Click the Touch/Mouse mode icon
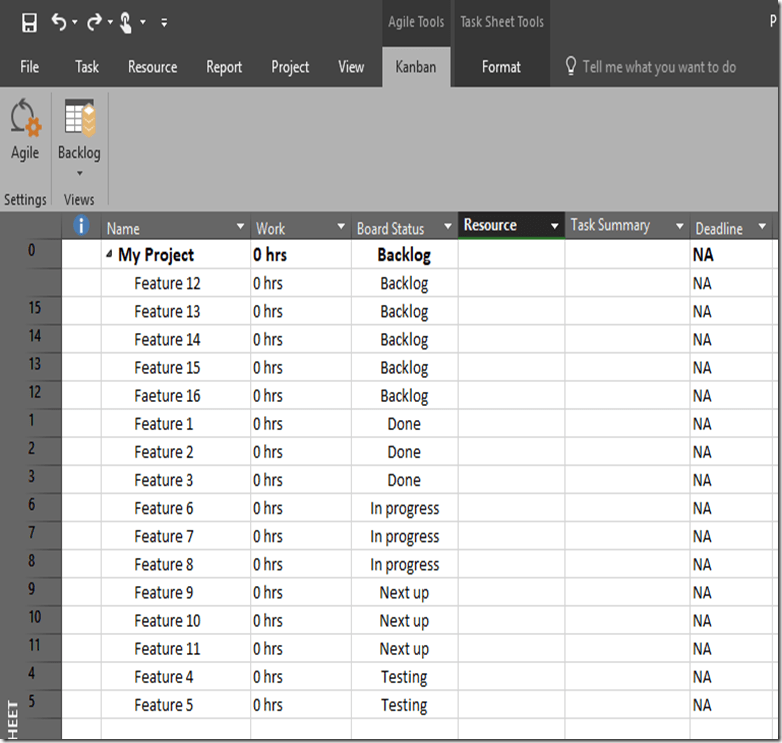782x743 pixels. coord(128,22)
